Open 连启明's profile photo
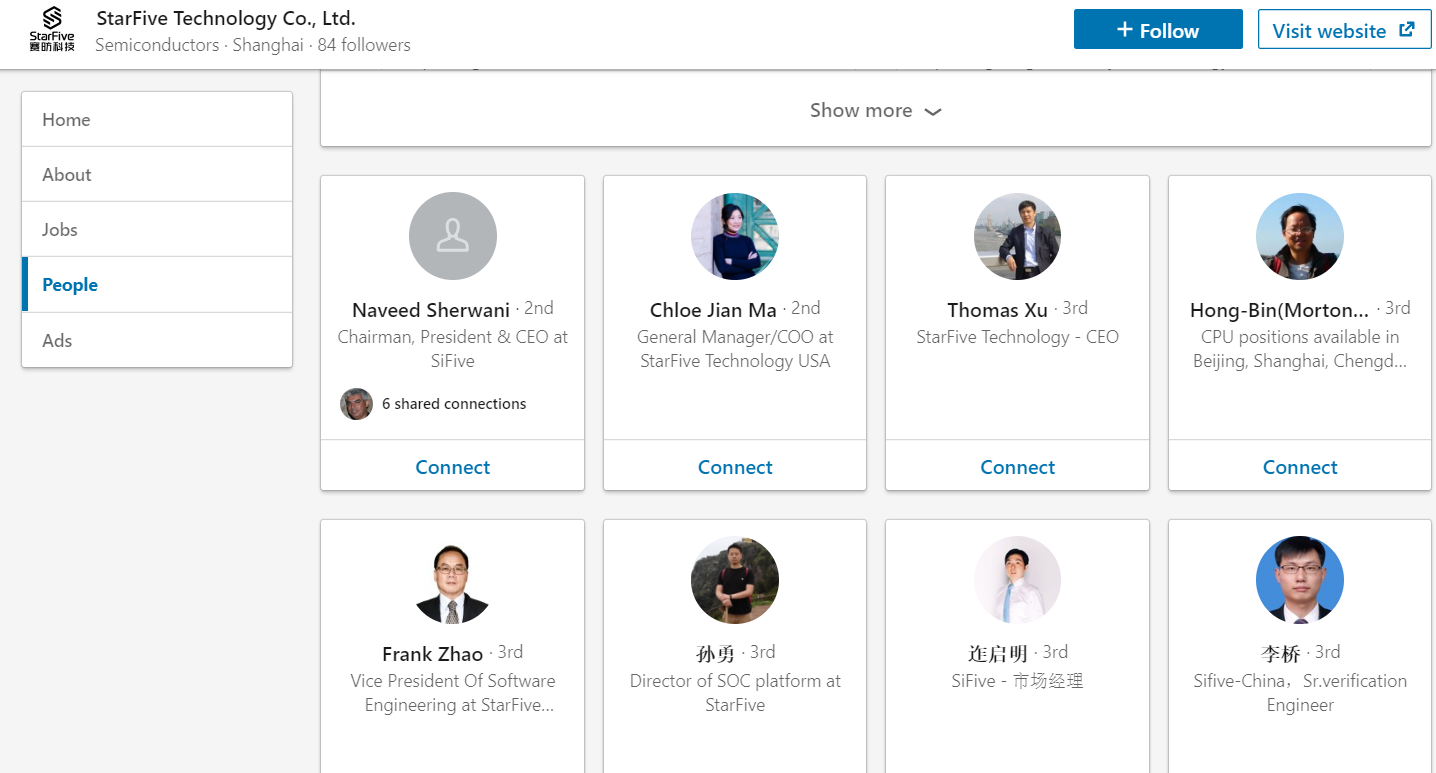This screenshot has height=773, width=1436. 1018,580
